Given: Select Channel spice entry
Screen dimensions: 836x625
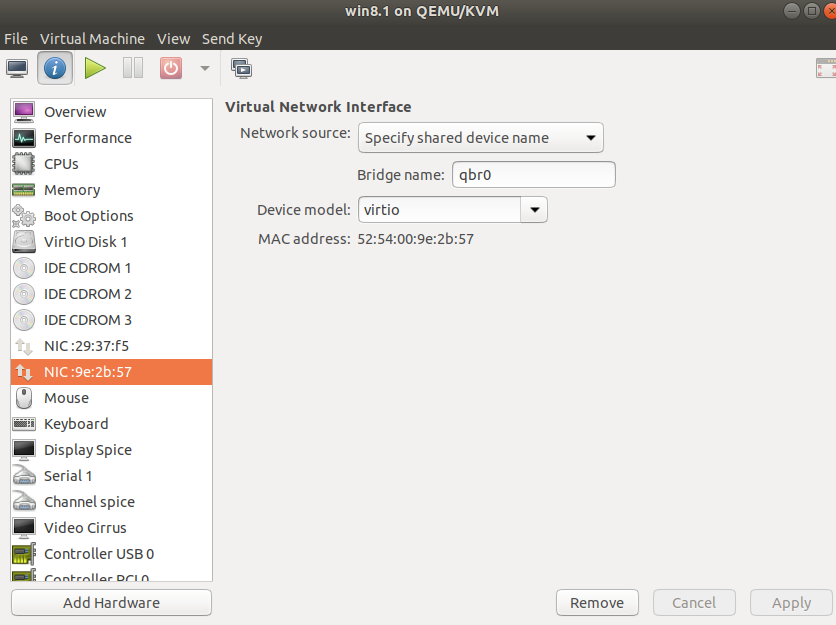Looking at the screenshot, I should click(111, 502).
